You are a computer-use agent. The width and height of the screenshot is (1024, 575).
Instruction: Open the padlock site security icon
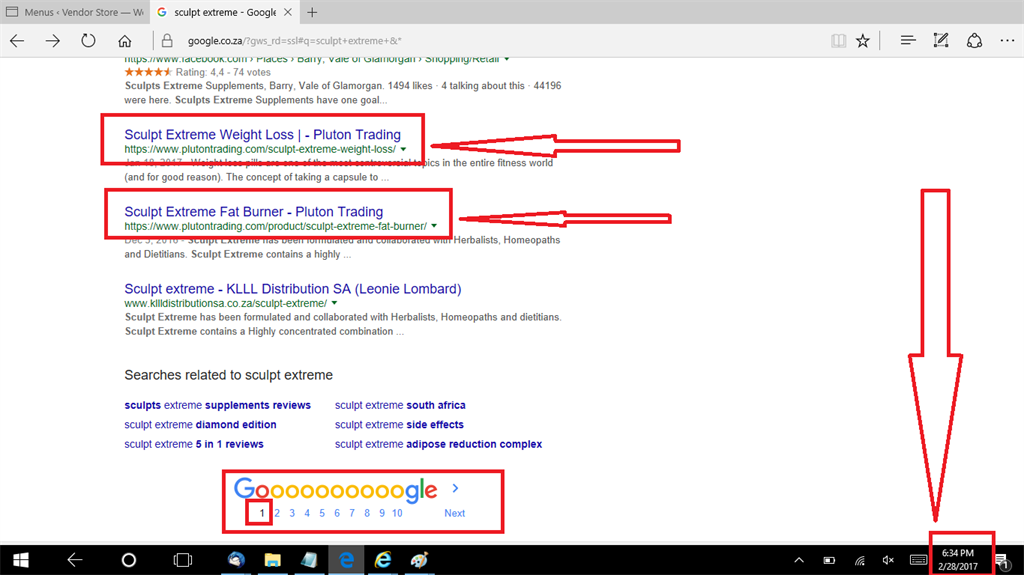coord(167,41)
